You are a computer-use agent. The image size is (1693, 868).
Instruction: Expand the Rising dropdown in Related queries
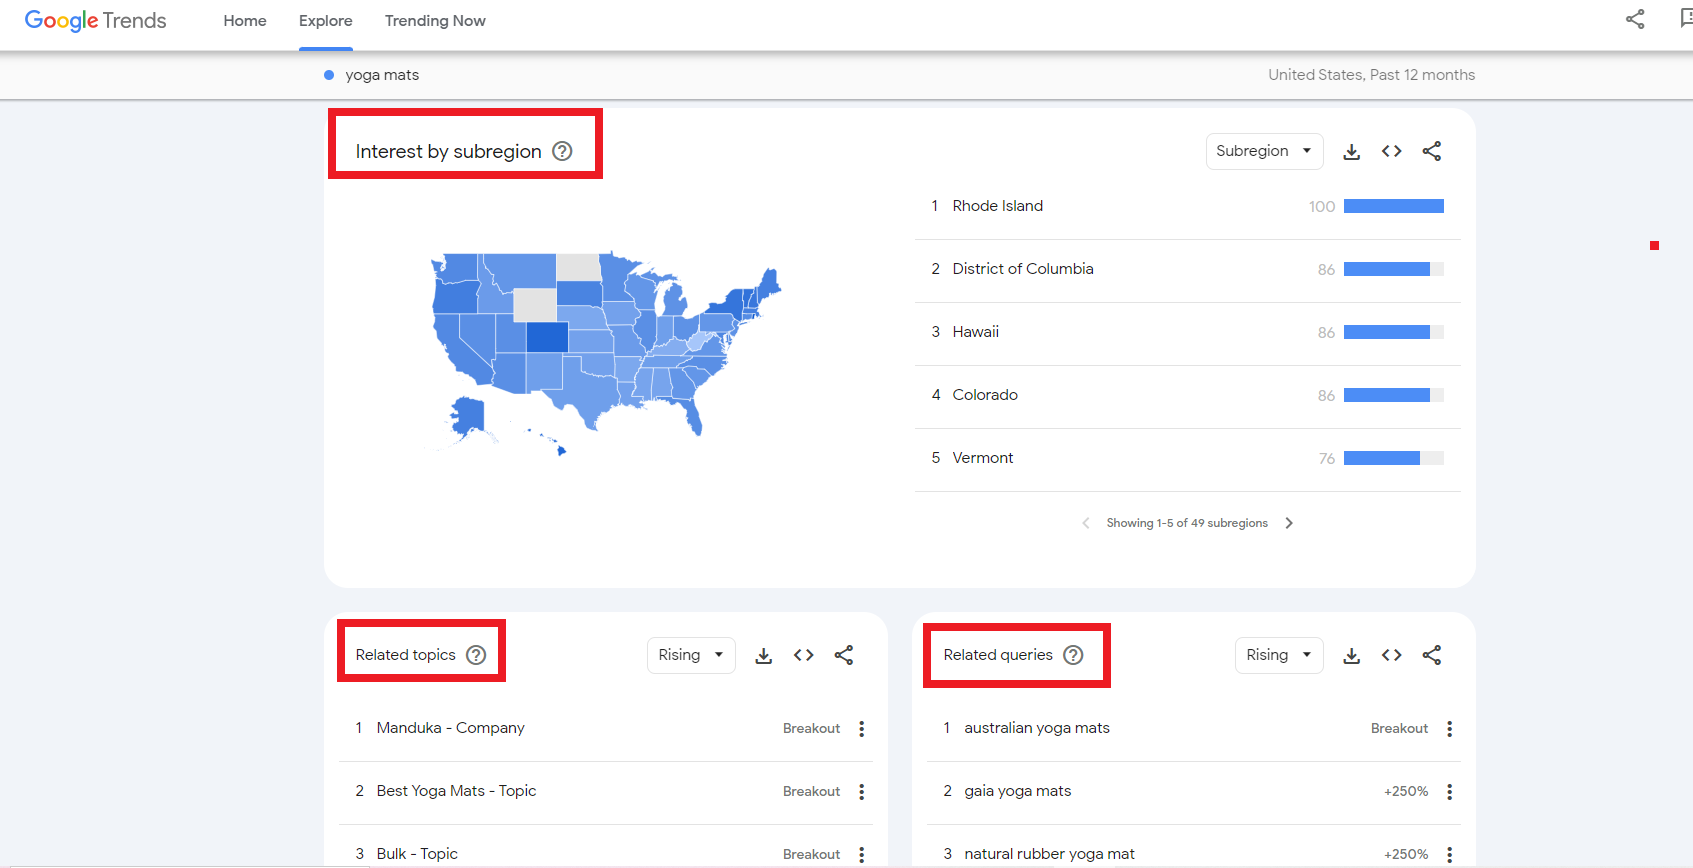(1279, 655)
